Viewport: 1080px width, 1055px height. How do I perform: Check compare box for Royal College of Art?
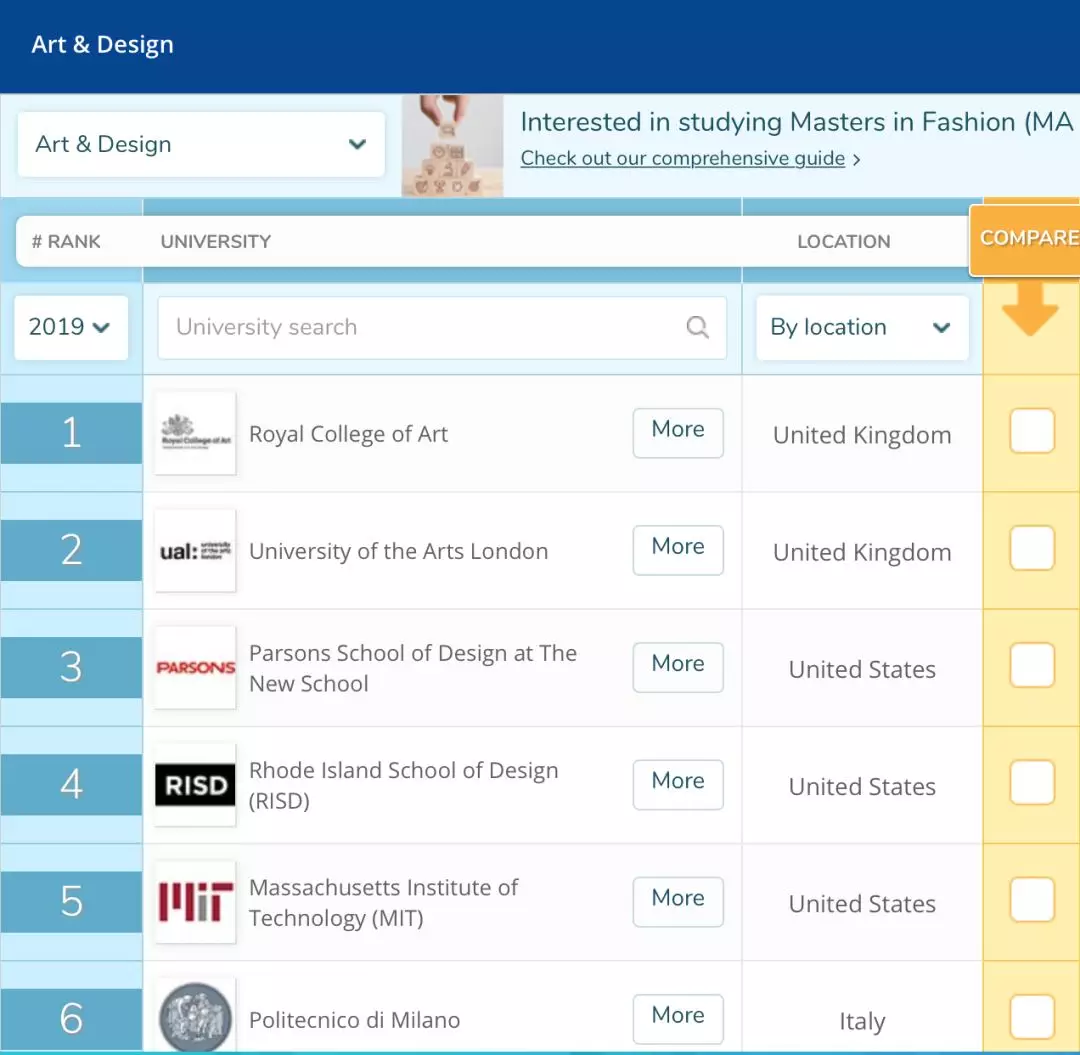(x=1032, y=432)
